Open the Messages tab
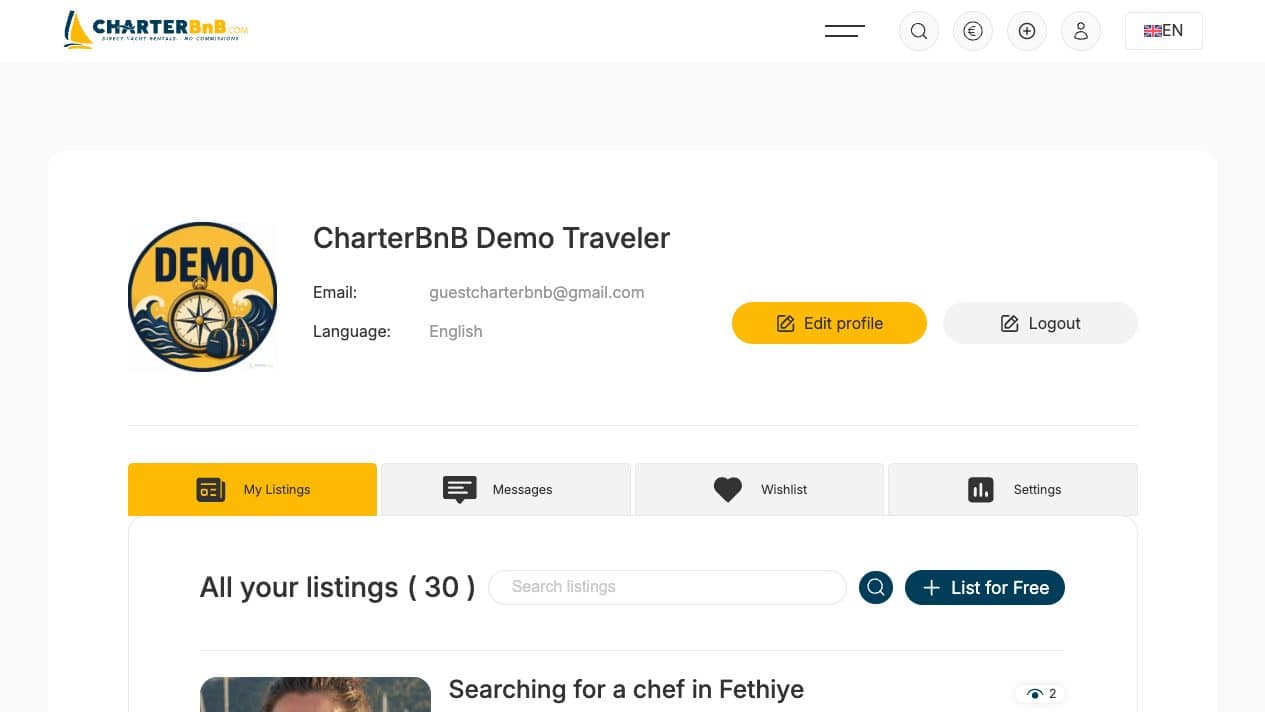 pyautogui.click(x=506, y=489)
